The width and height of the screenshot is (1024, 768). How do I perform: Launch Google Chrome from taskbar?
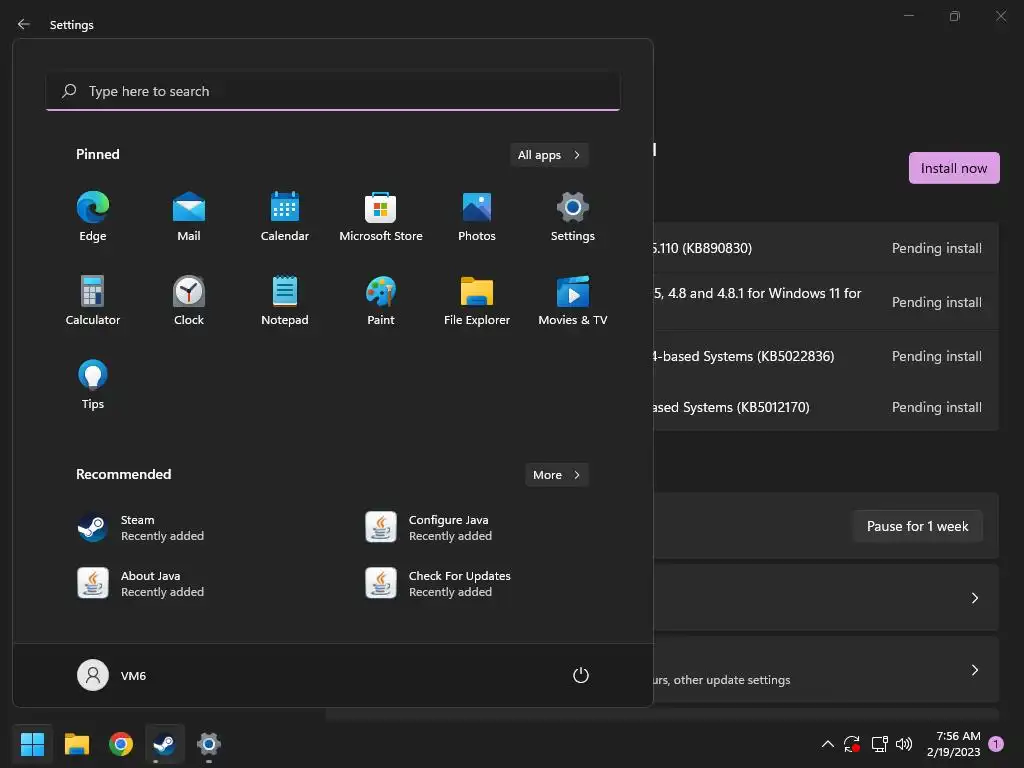click(x=121, y=744)
